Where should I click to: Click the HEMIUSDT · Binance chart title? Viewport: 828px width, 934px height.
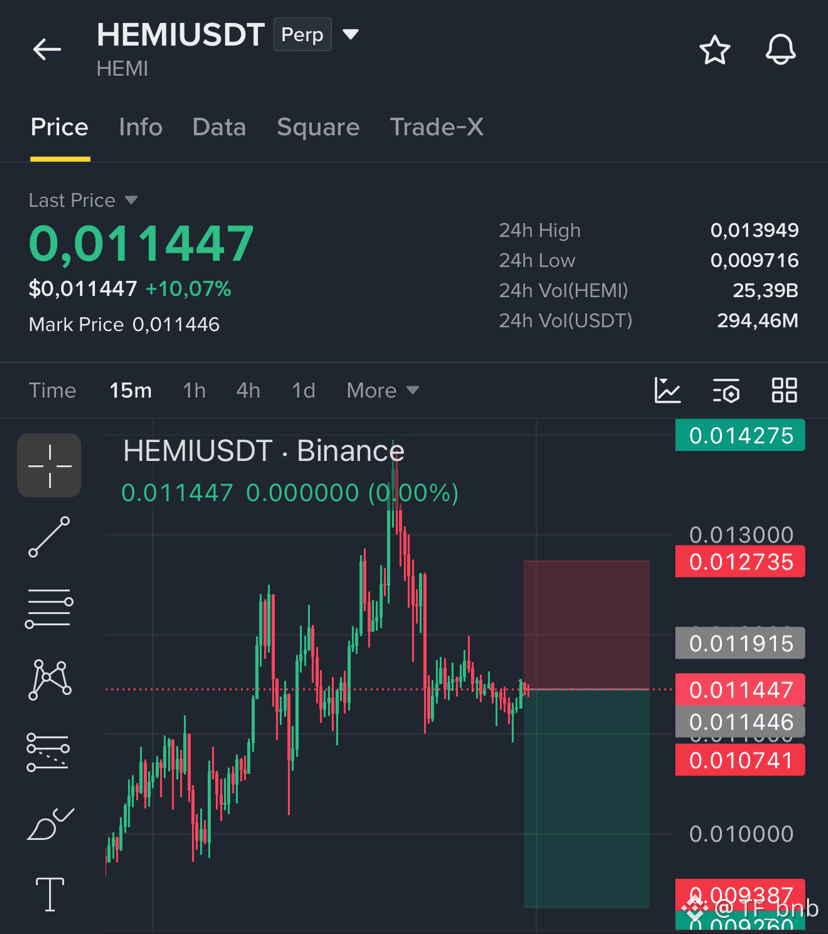[x=264, y=451]
